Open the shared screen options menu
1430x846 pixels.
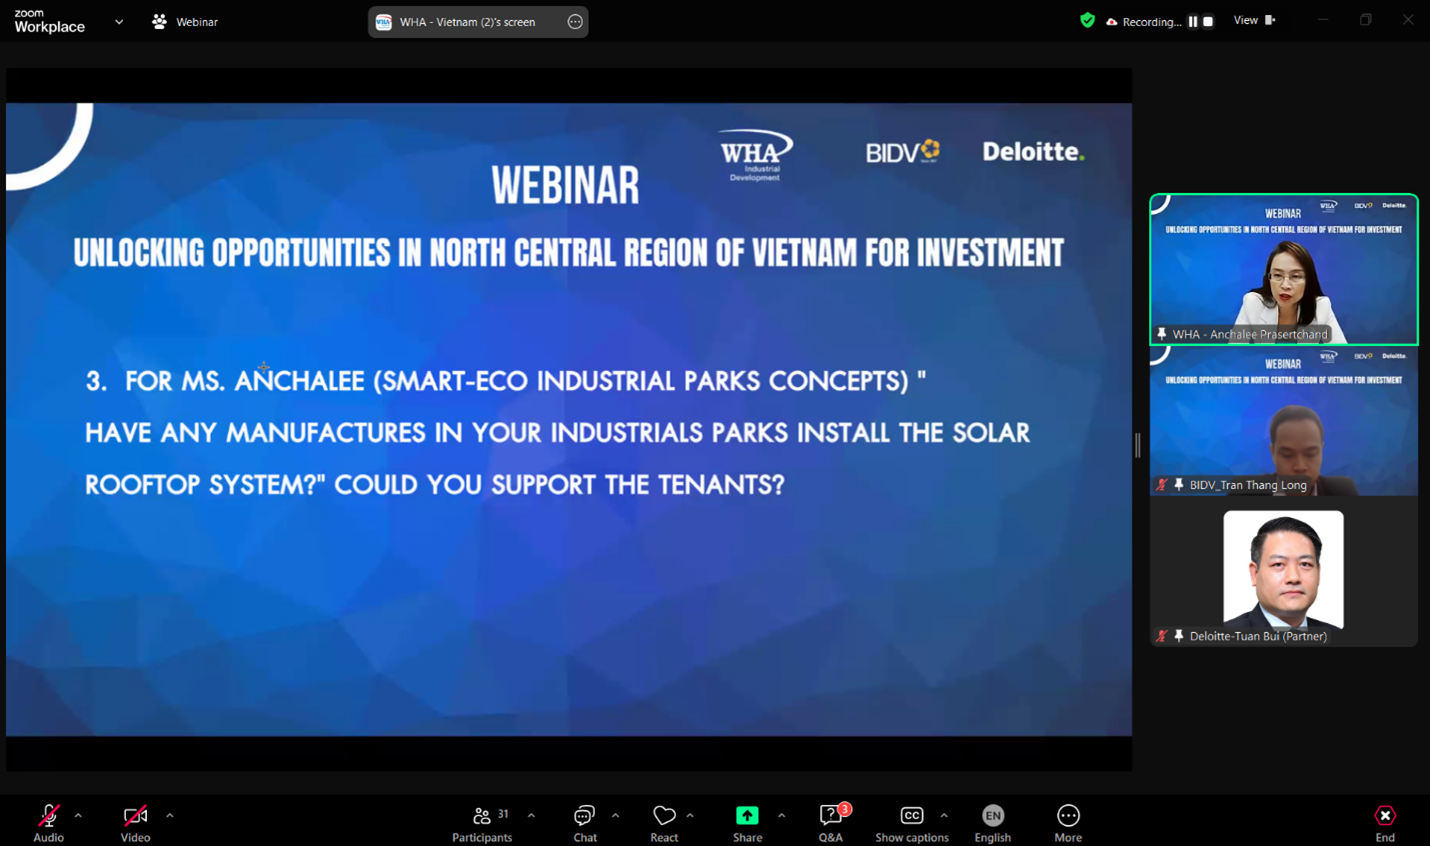[x=575, y=22]
